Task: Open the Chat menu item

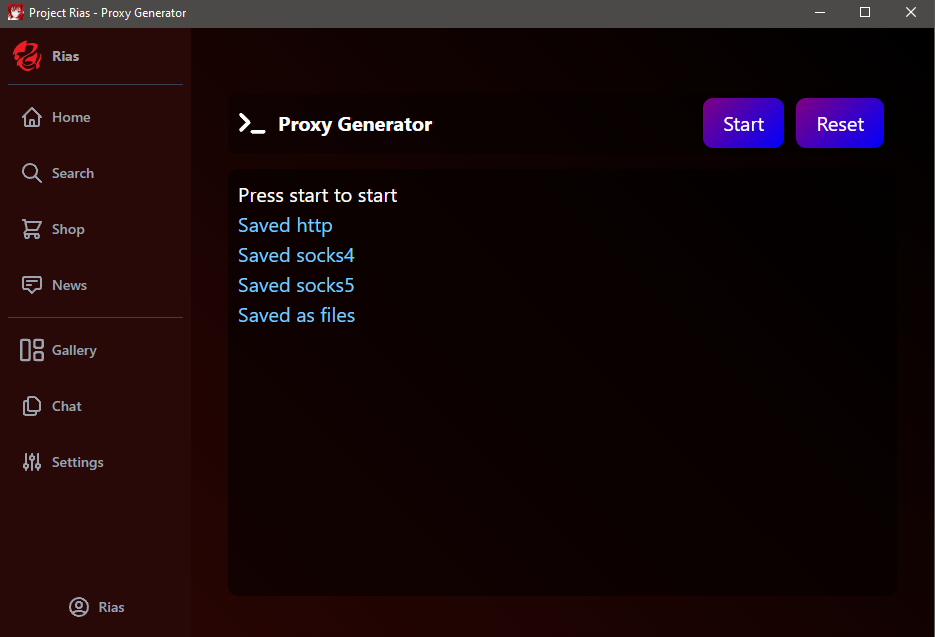Action: tap(66, 406)
